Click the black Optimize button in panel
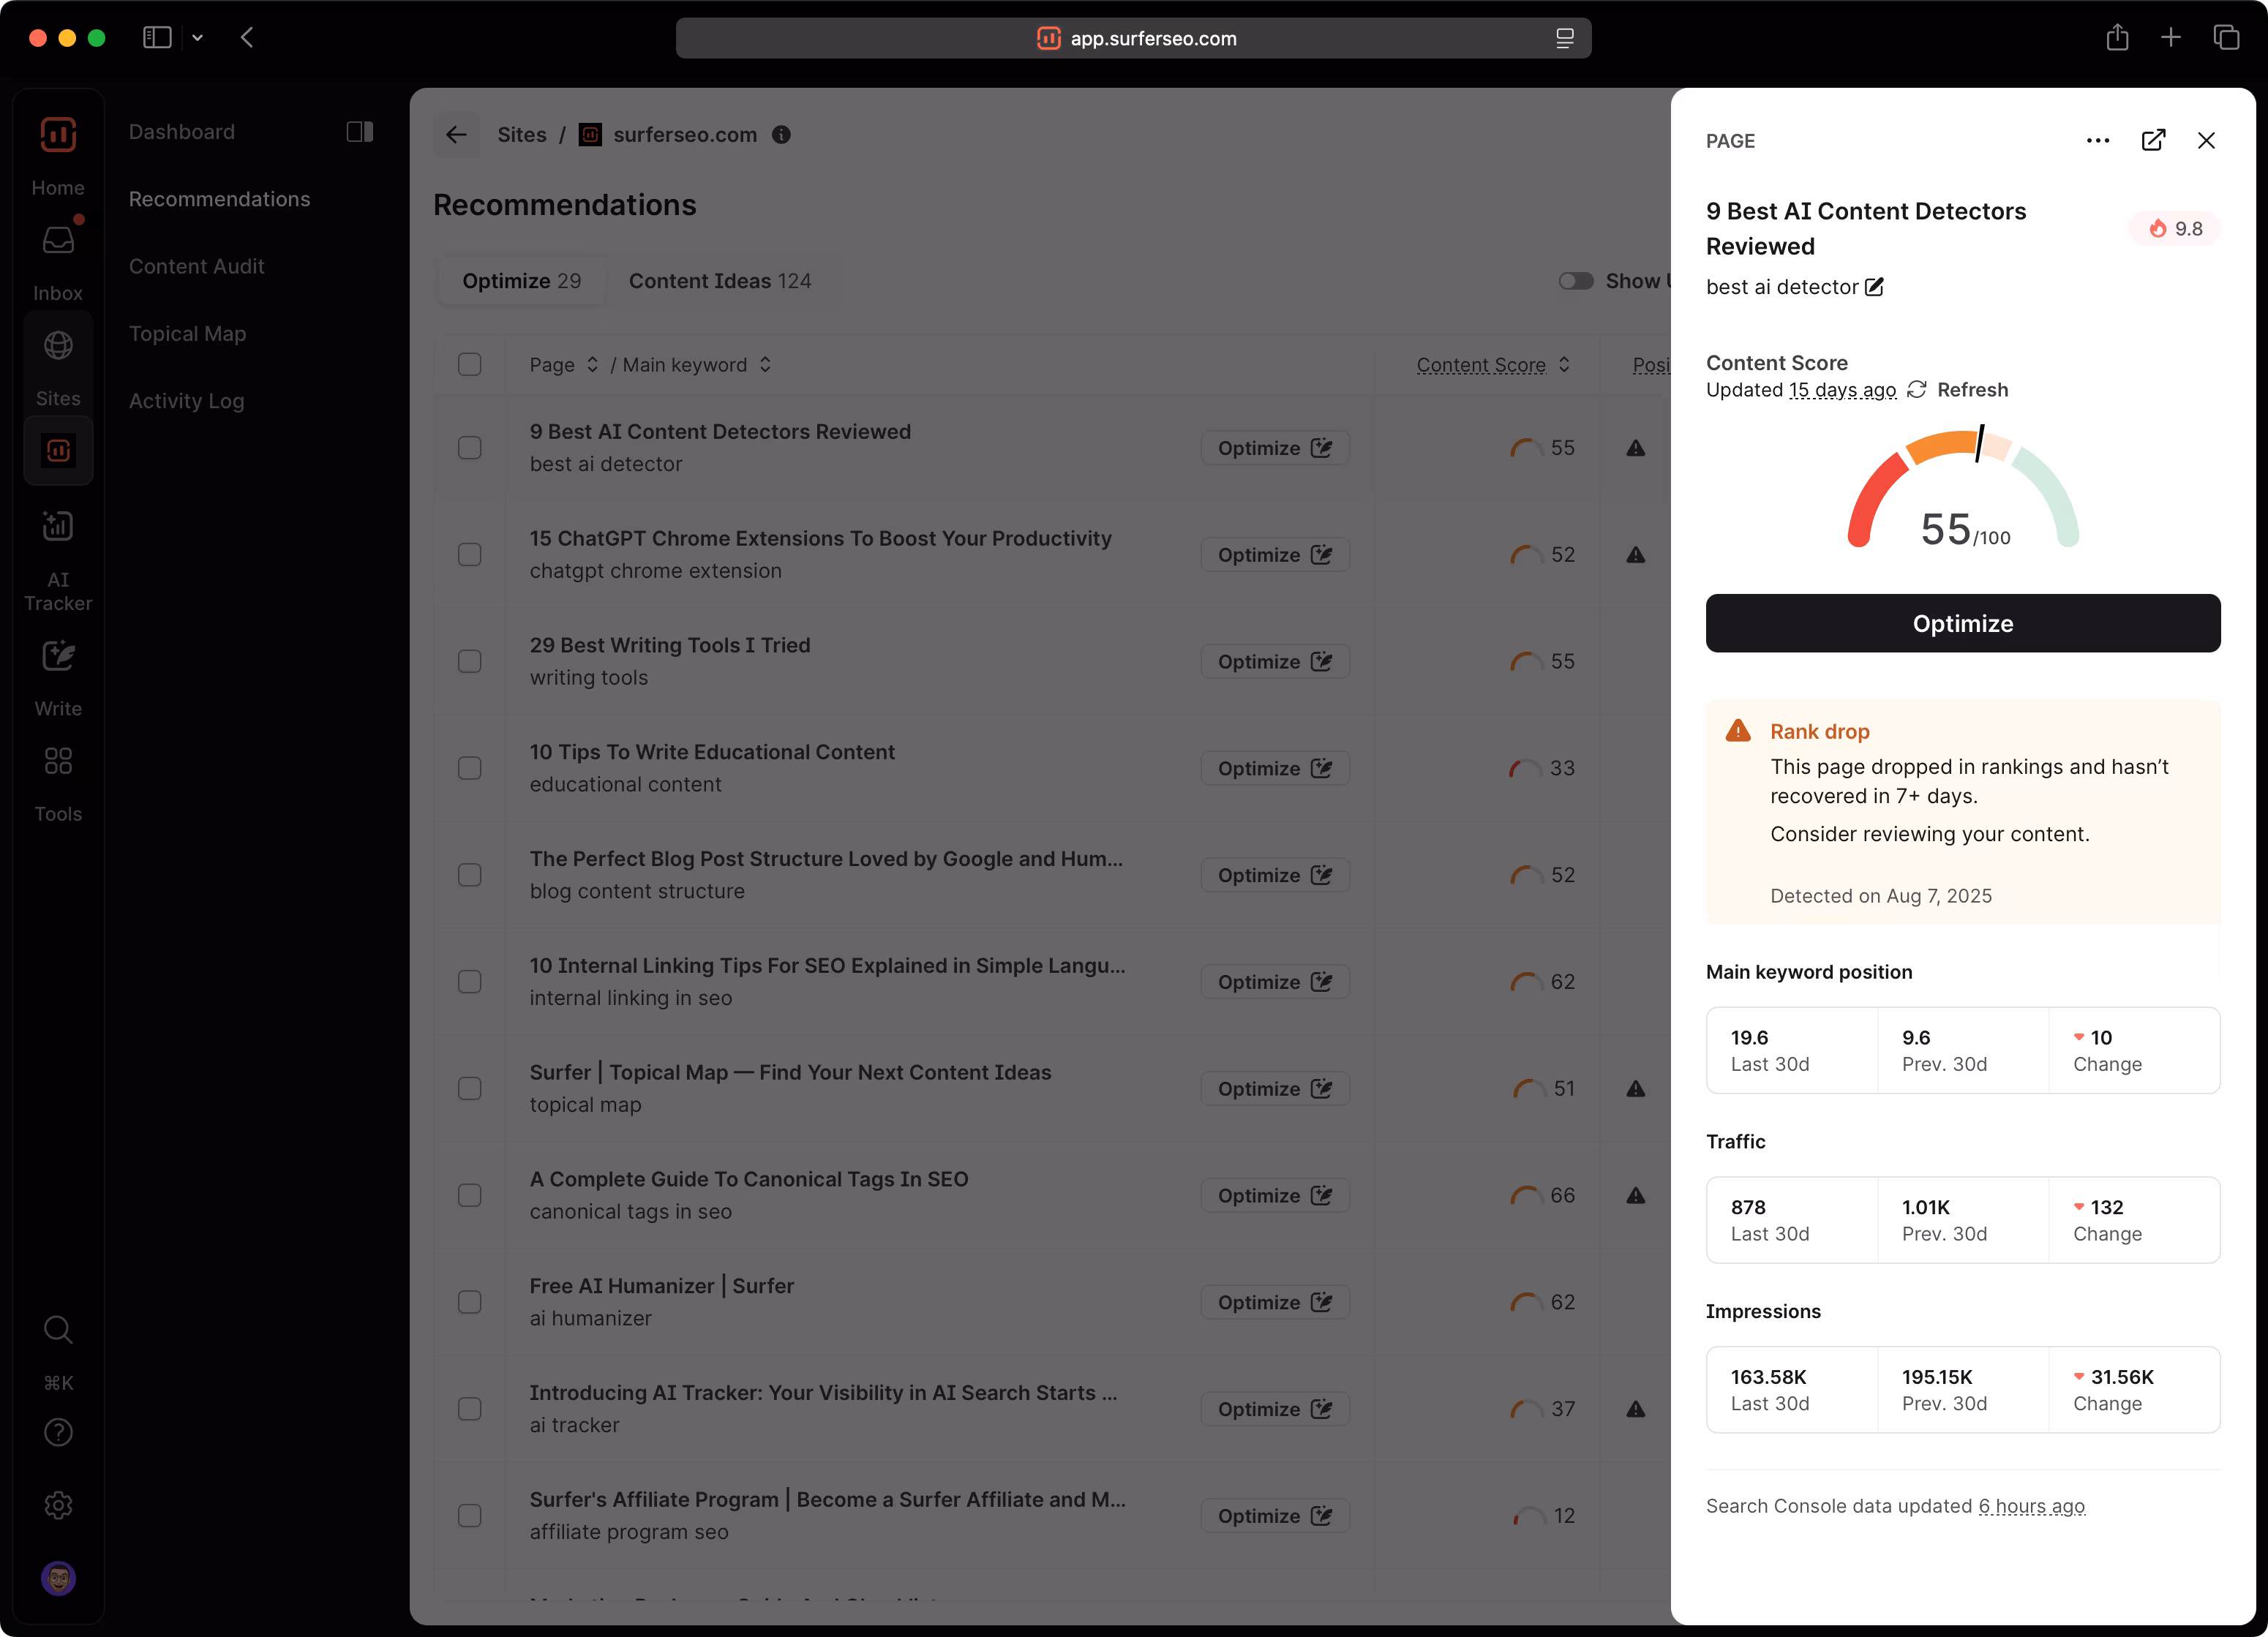This screenshot has width=2268, height=1637. click(x=1962, y=624)
